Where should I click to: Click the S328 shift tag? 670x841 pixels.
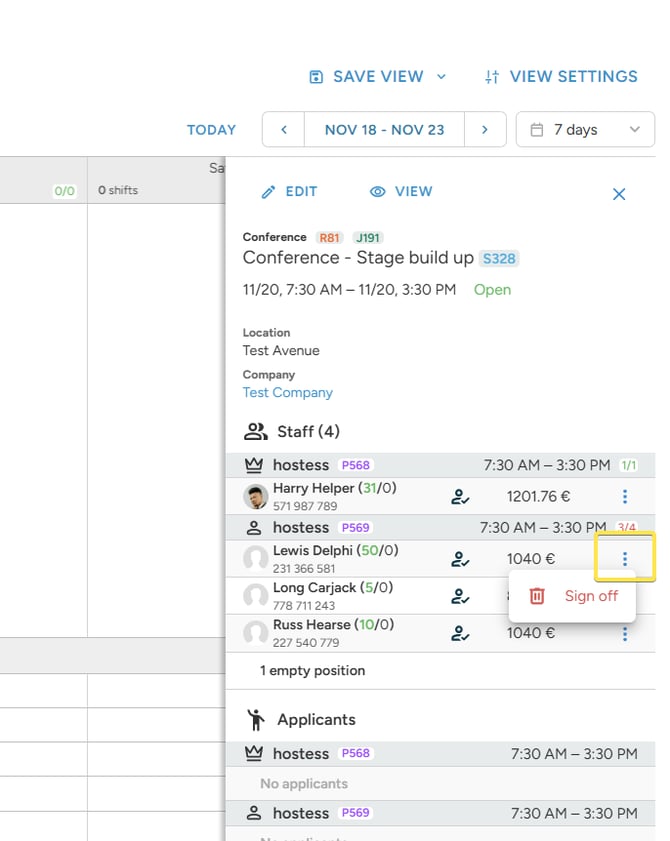click(x=499, y=259)
